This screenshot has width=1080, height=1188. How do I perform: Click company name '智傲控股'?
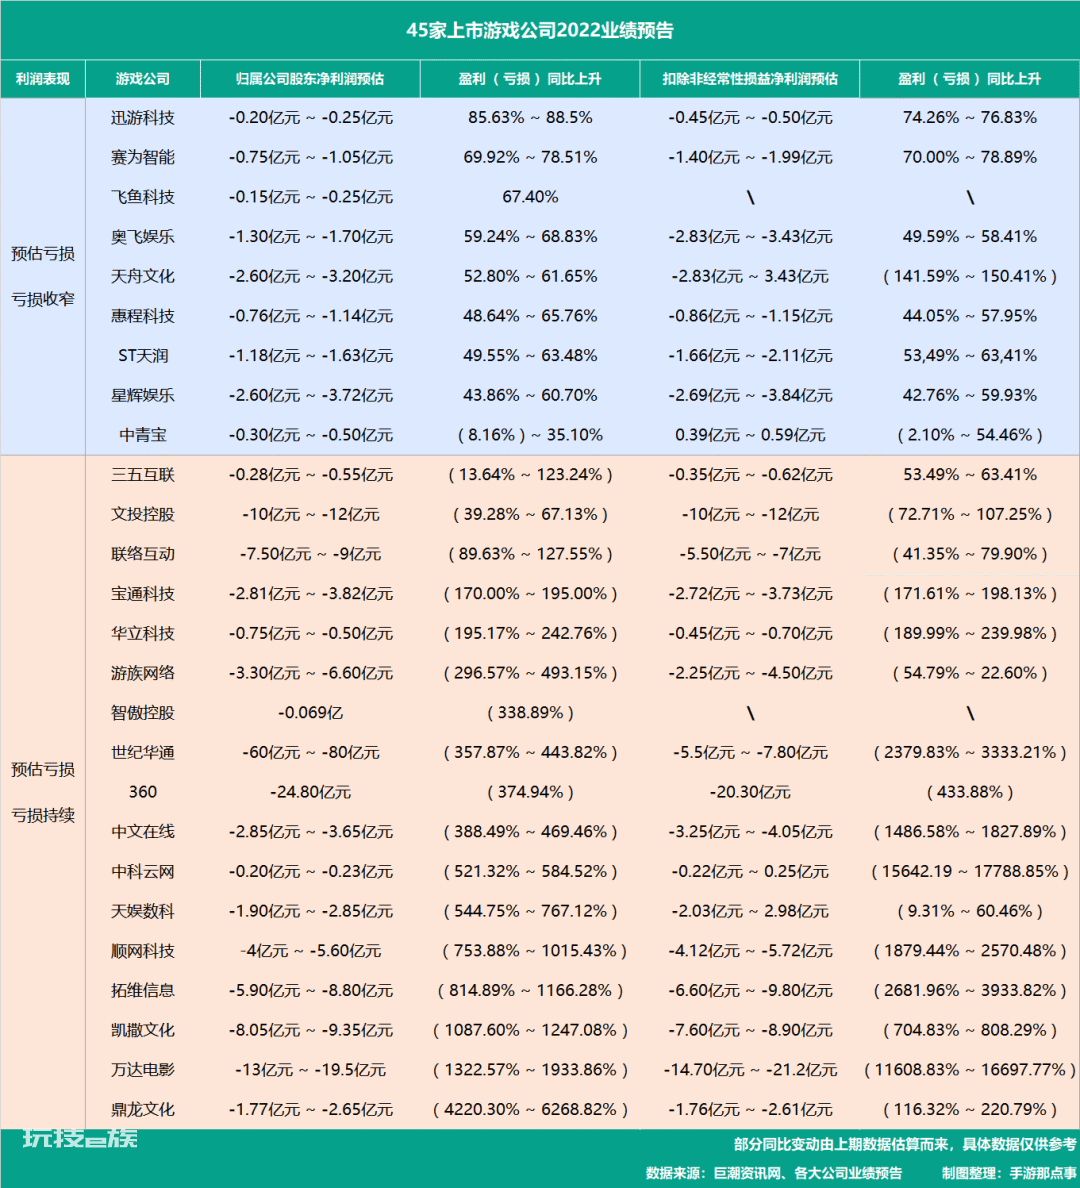click(142, 713)
